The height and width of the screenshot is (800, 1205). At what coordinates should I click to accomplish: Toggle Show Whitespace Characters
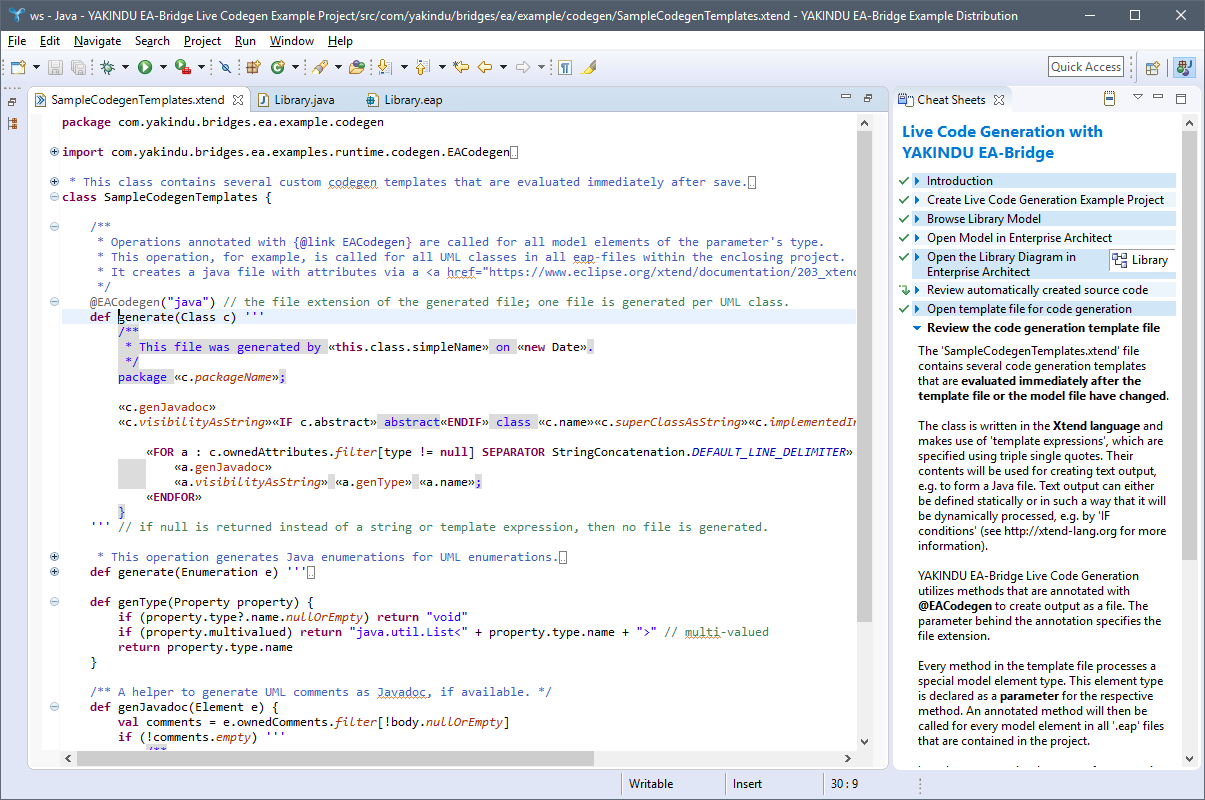[x=565, y=67]
